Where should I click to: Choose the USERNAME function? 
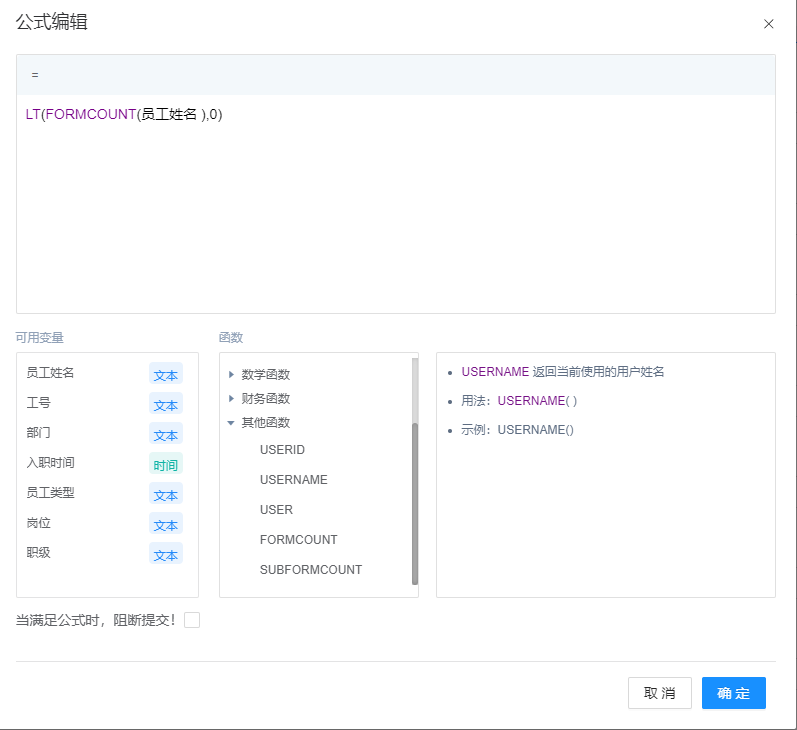tap(293, 480)
